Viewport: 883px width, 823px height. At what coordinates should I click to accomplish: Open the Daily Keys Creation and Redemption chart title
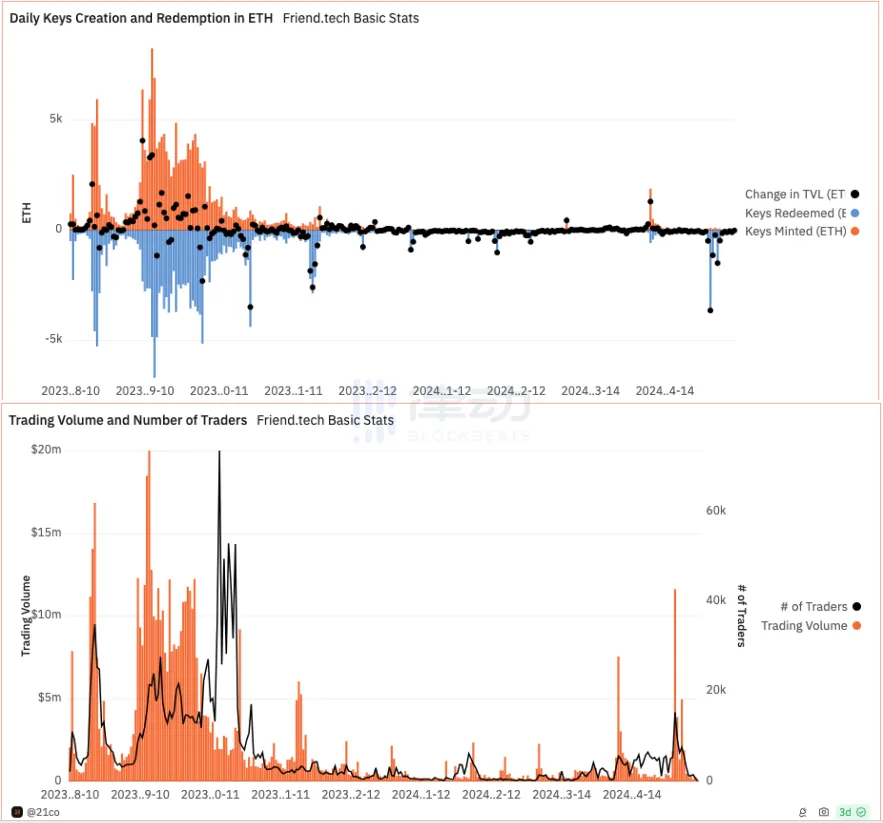141,18
